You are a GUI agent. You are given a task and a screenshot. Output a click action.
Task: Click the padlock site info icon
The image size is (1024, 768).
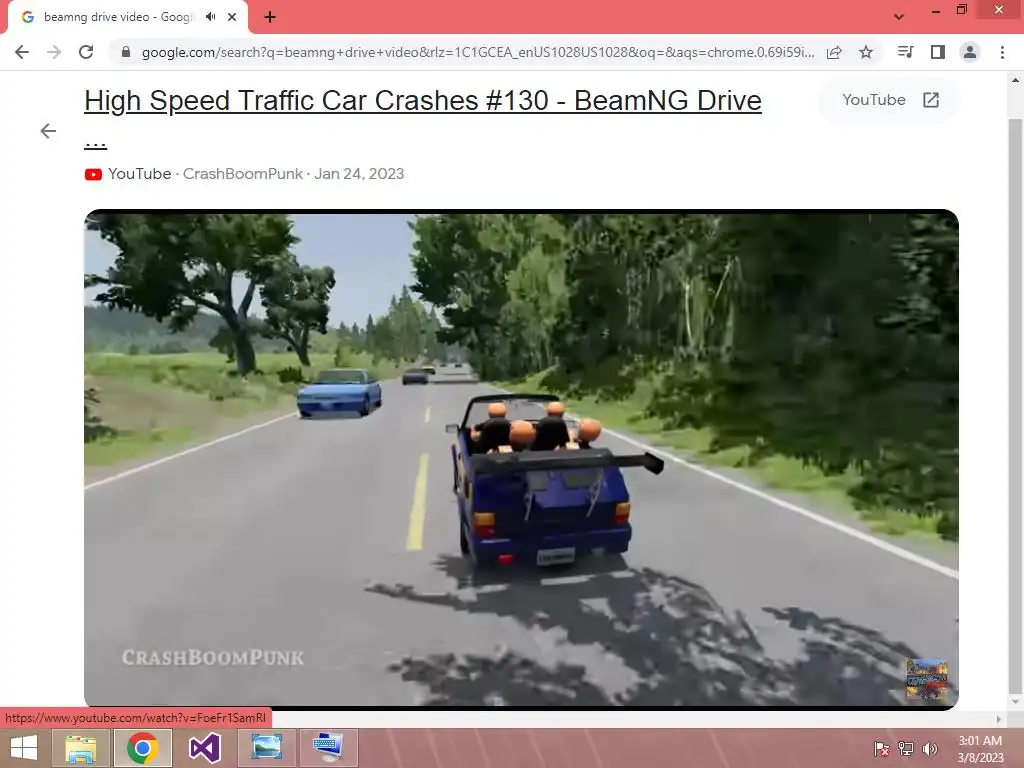pyautogui.click(x=126, y=52)
